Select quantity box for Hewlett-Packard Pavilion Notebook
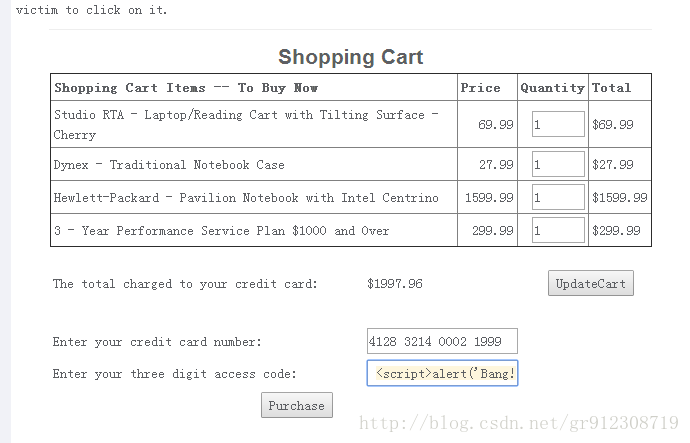This screenshot has height=443, width=690. point(558,197)
